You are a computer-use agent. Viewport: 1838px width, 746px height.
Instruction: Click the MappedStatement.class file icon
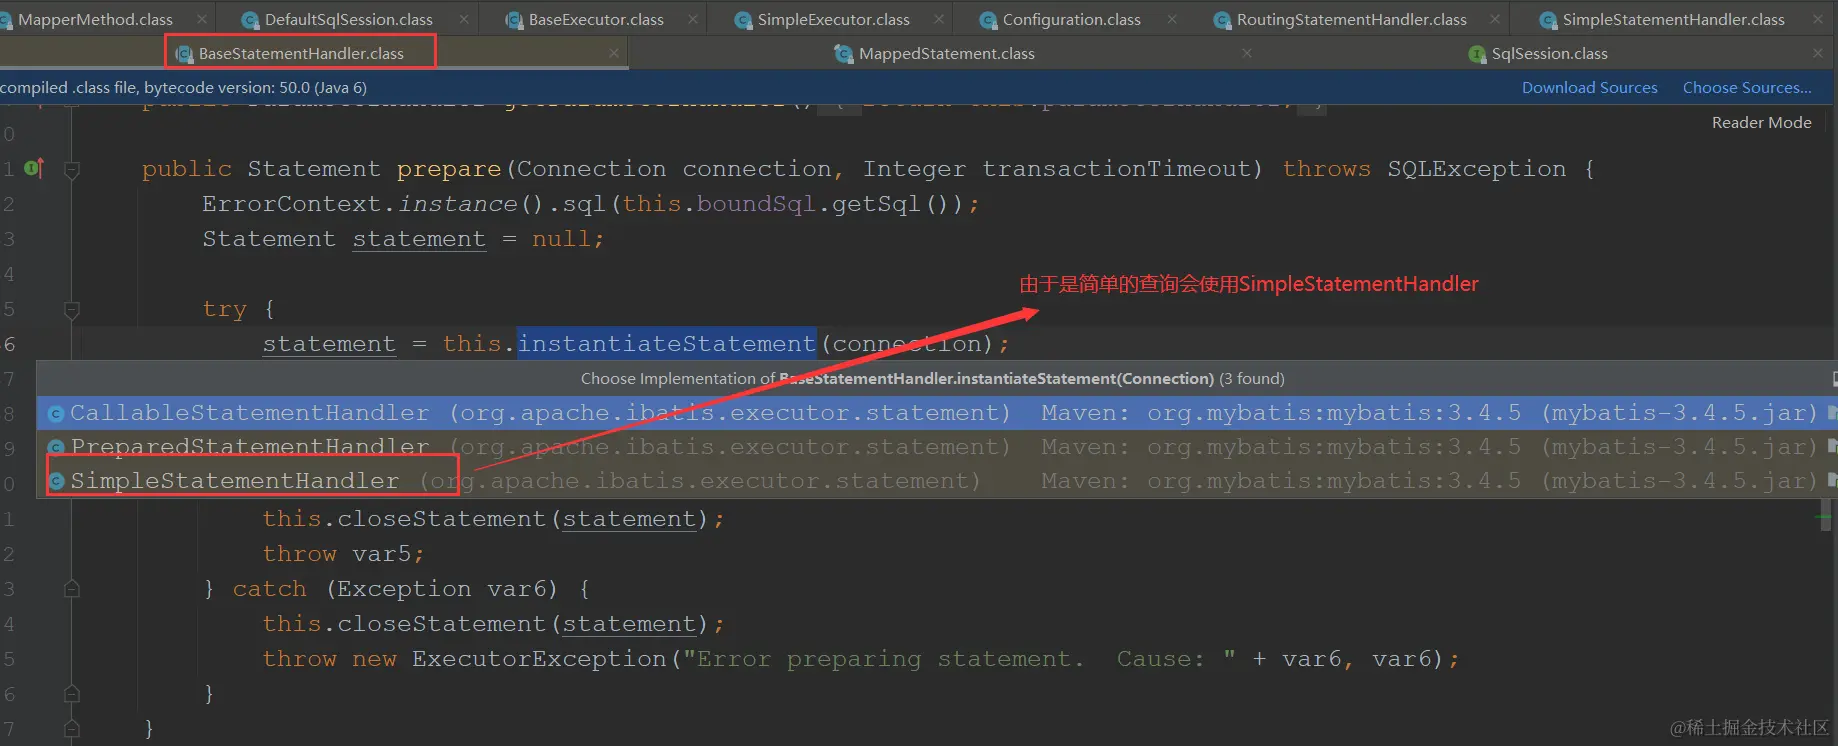pos(844,54)
